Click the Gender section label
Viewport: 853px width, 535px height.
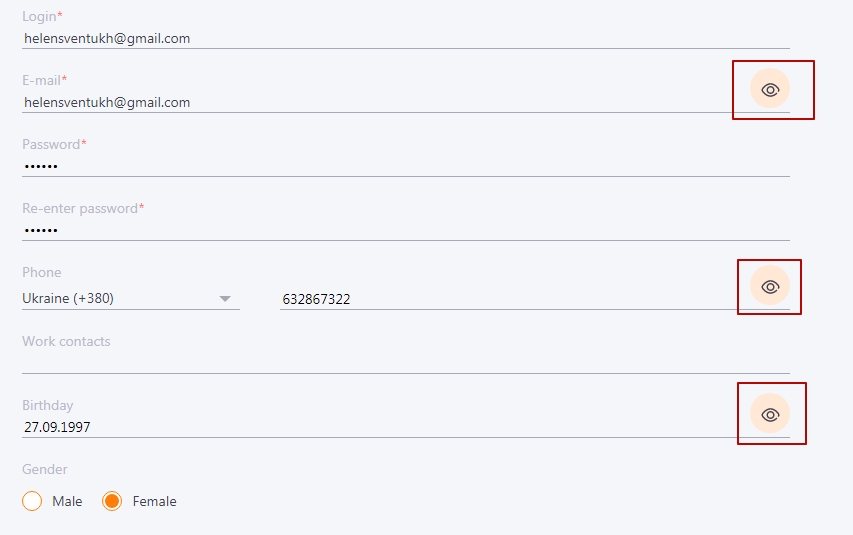point(45,469)
